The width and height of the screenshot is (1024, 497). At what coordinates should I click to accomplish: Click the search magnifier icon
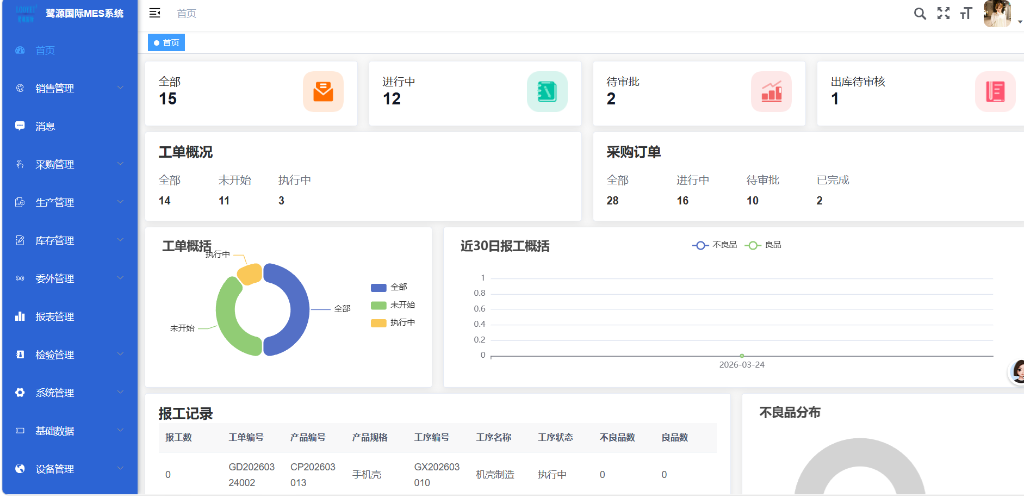point(920,13)
